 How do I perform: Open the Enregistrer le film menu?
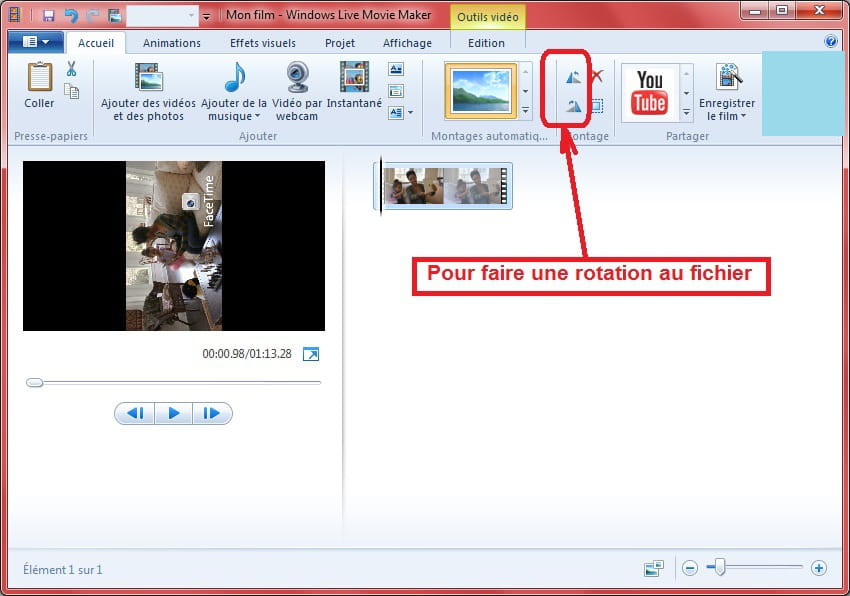pyautogui.click(x=727, y=91)
